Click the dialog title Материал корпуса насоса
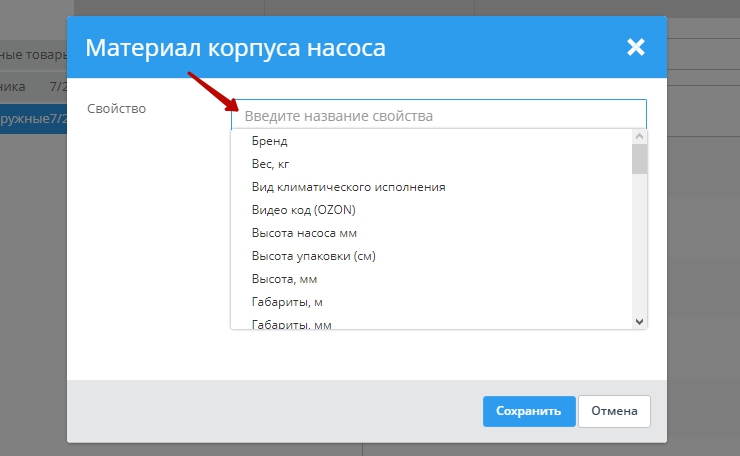This screenshot has height=456, width=740. tap(235, 47)
